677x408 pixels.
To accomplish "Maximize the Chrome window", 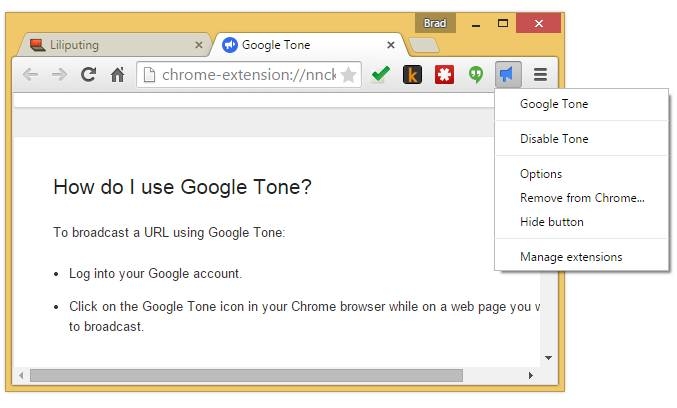I will pos(503,23).
